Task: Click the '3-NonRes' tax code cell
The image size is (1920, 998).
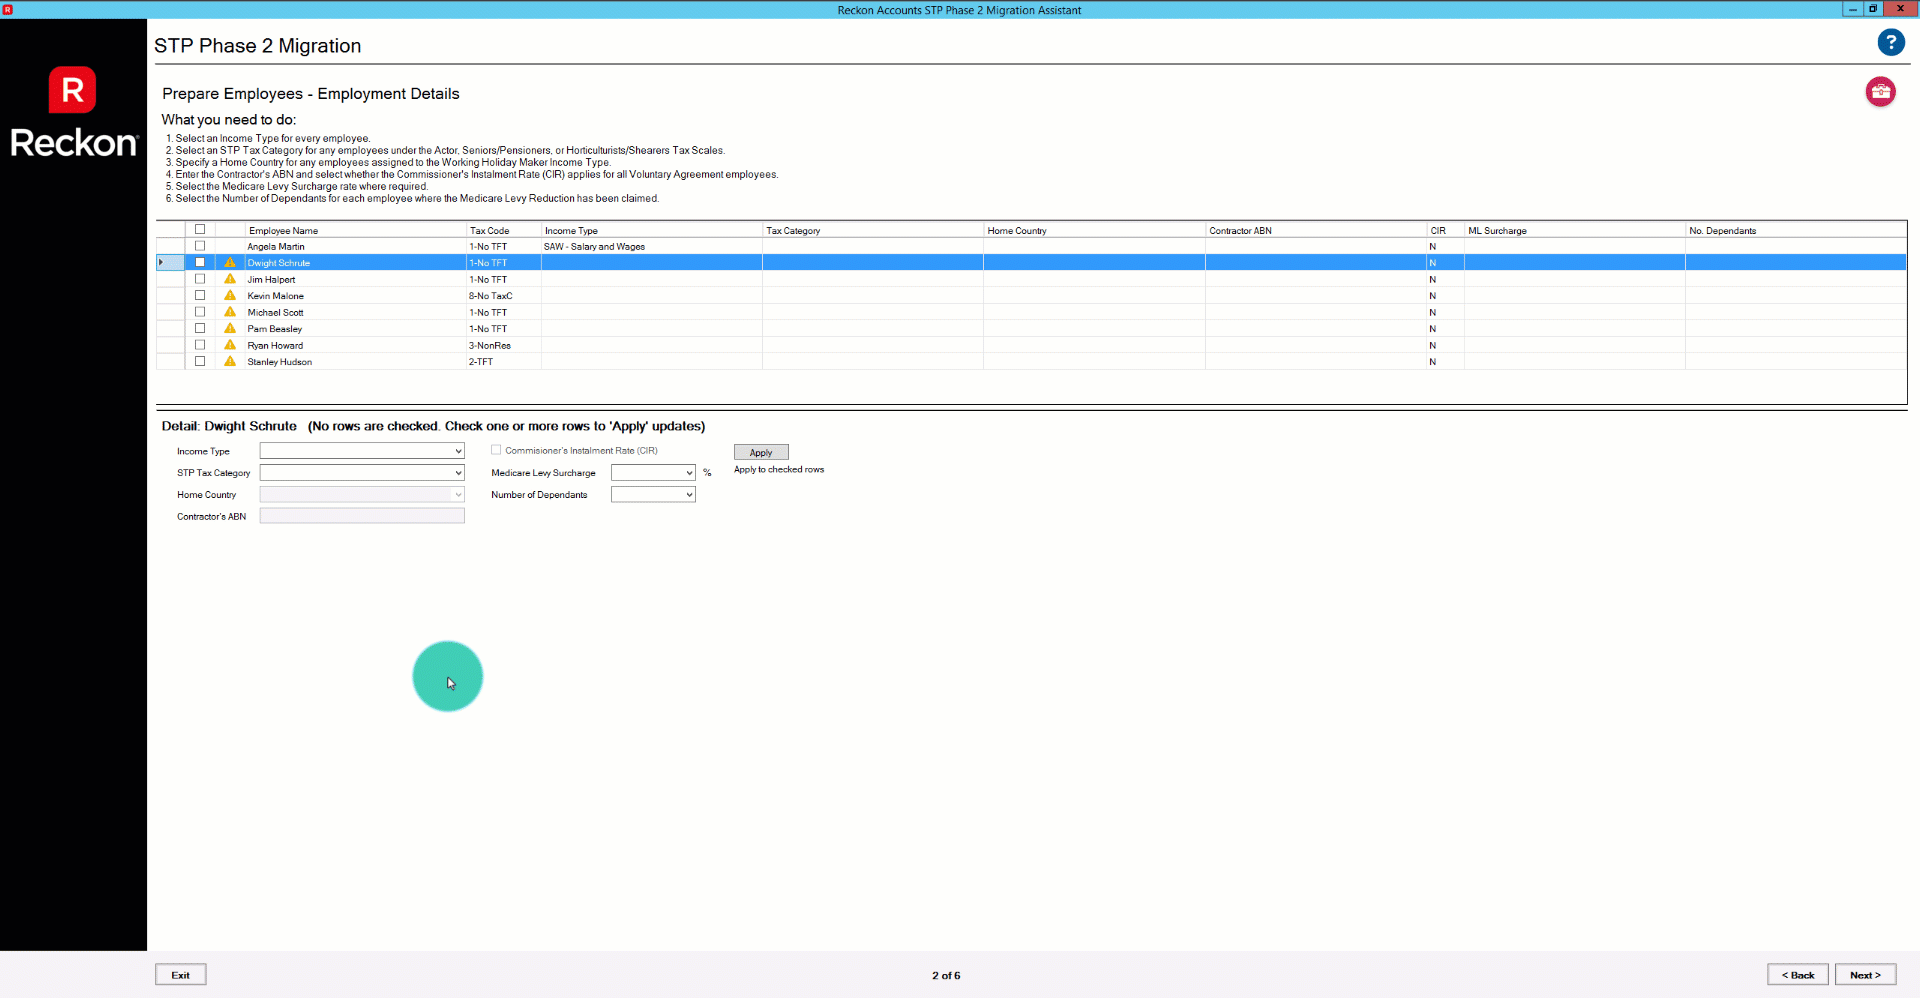Action: tap(504, 345)
